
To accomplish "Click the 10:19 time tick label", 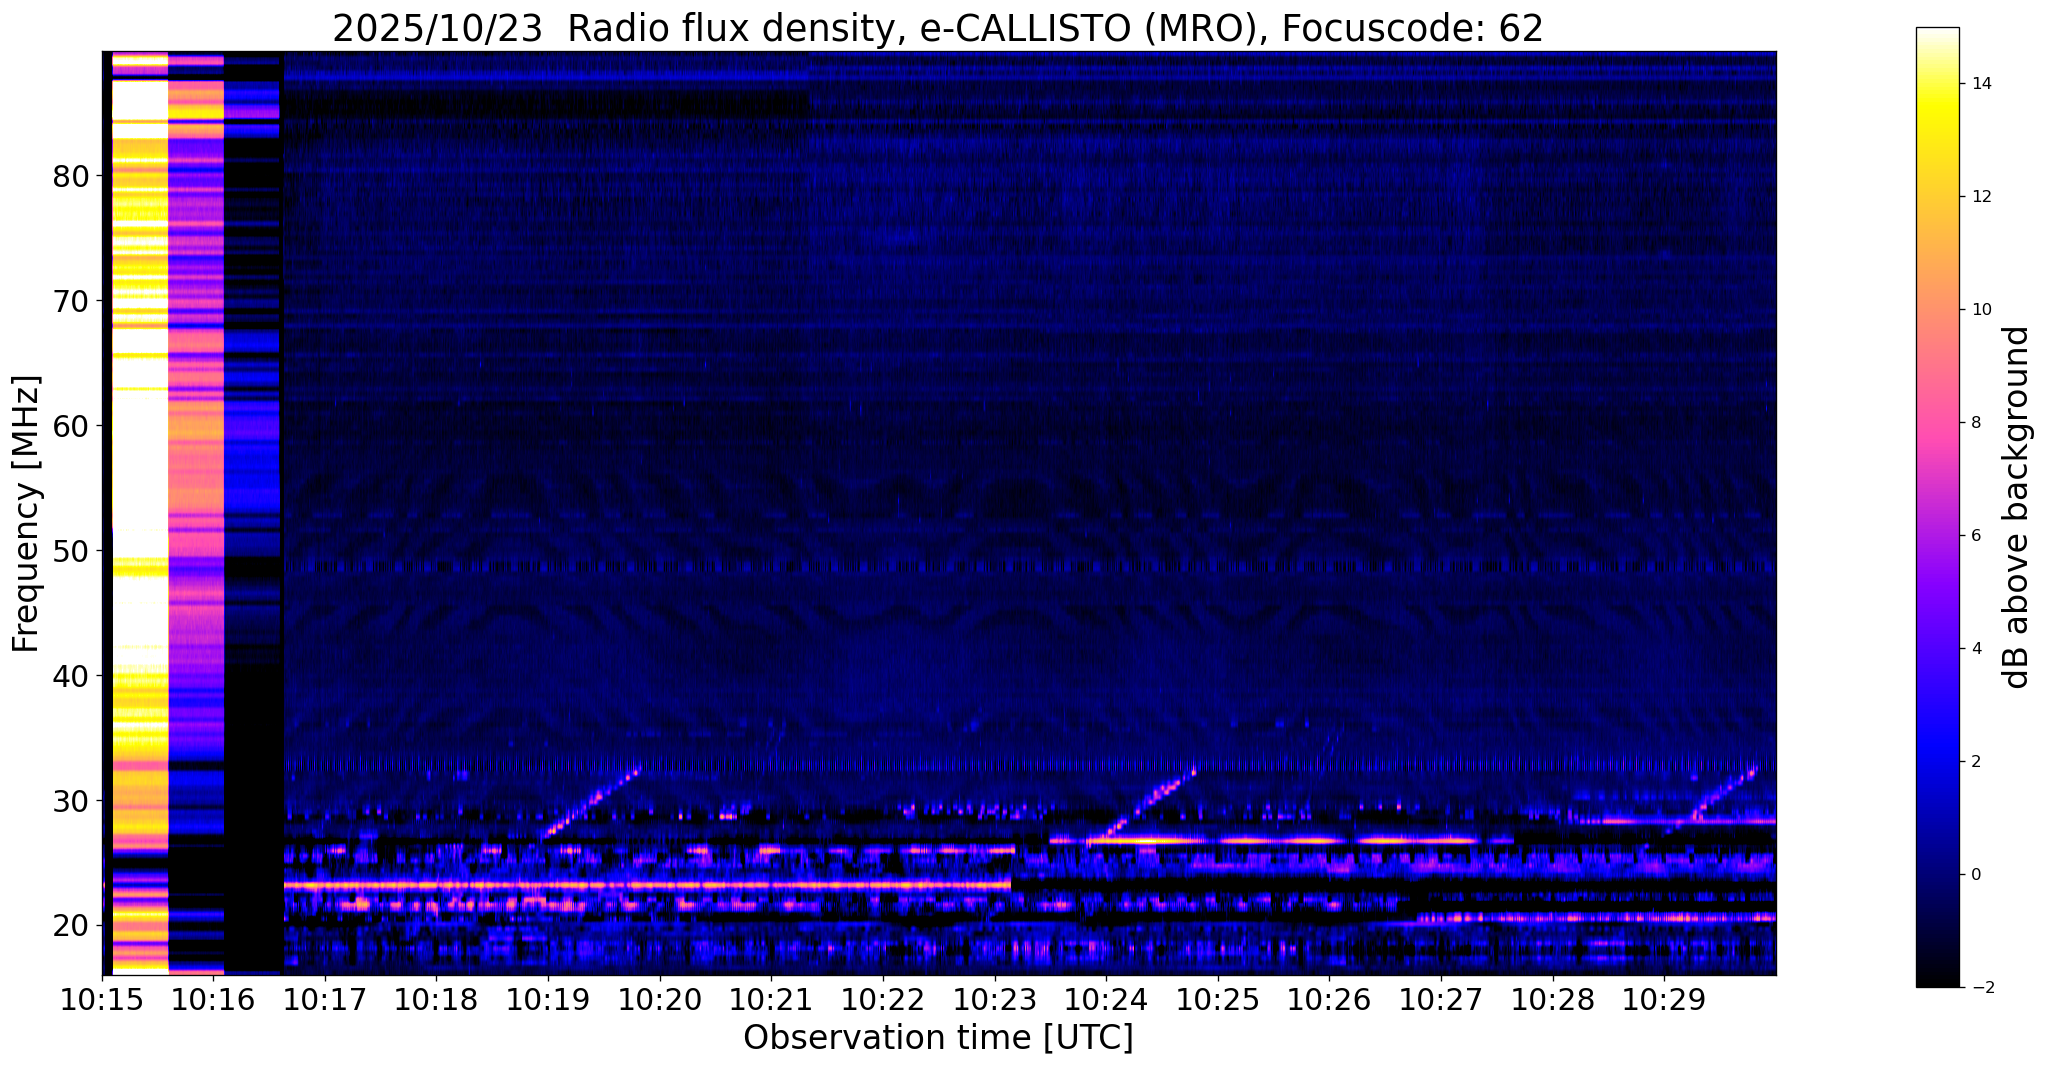I will (548, 999).
